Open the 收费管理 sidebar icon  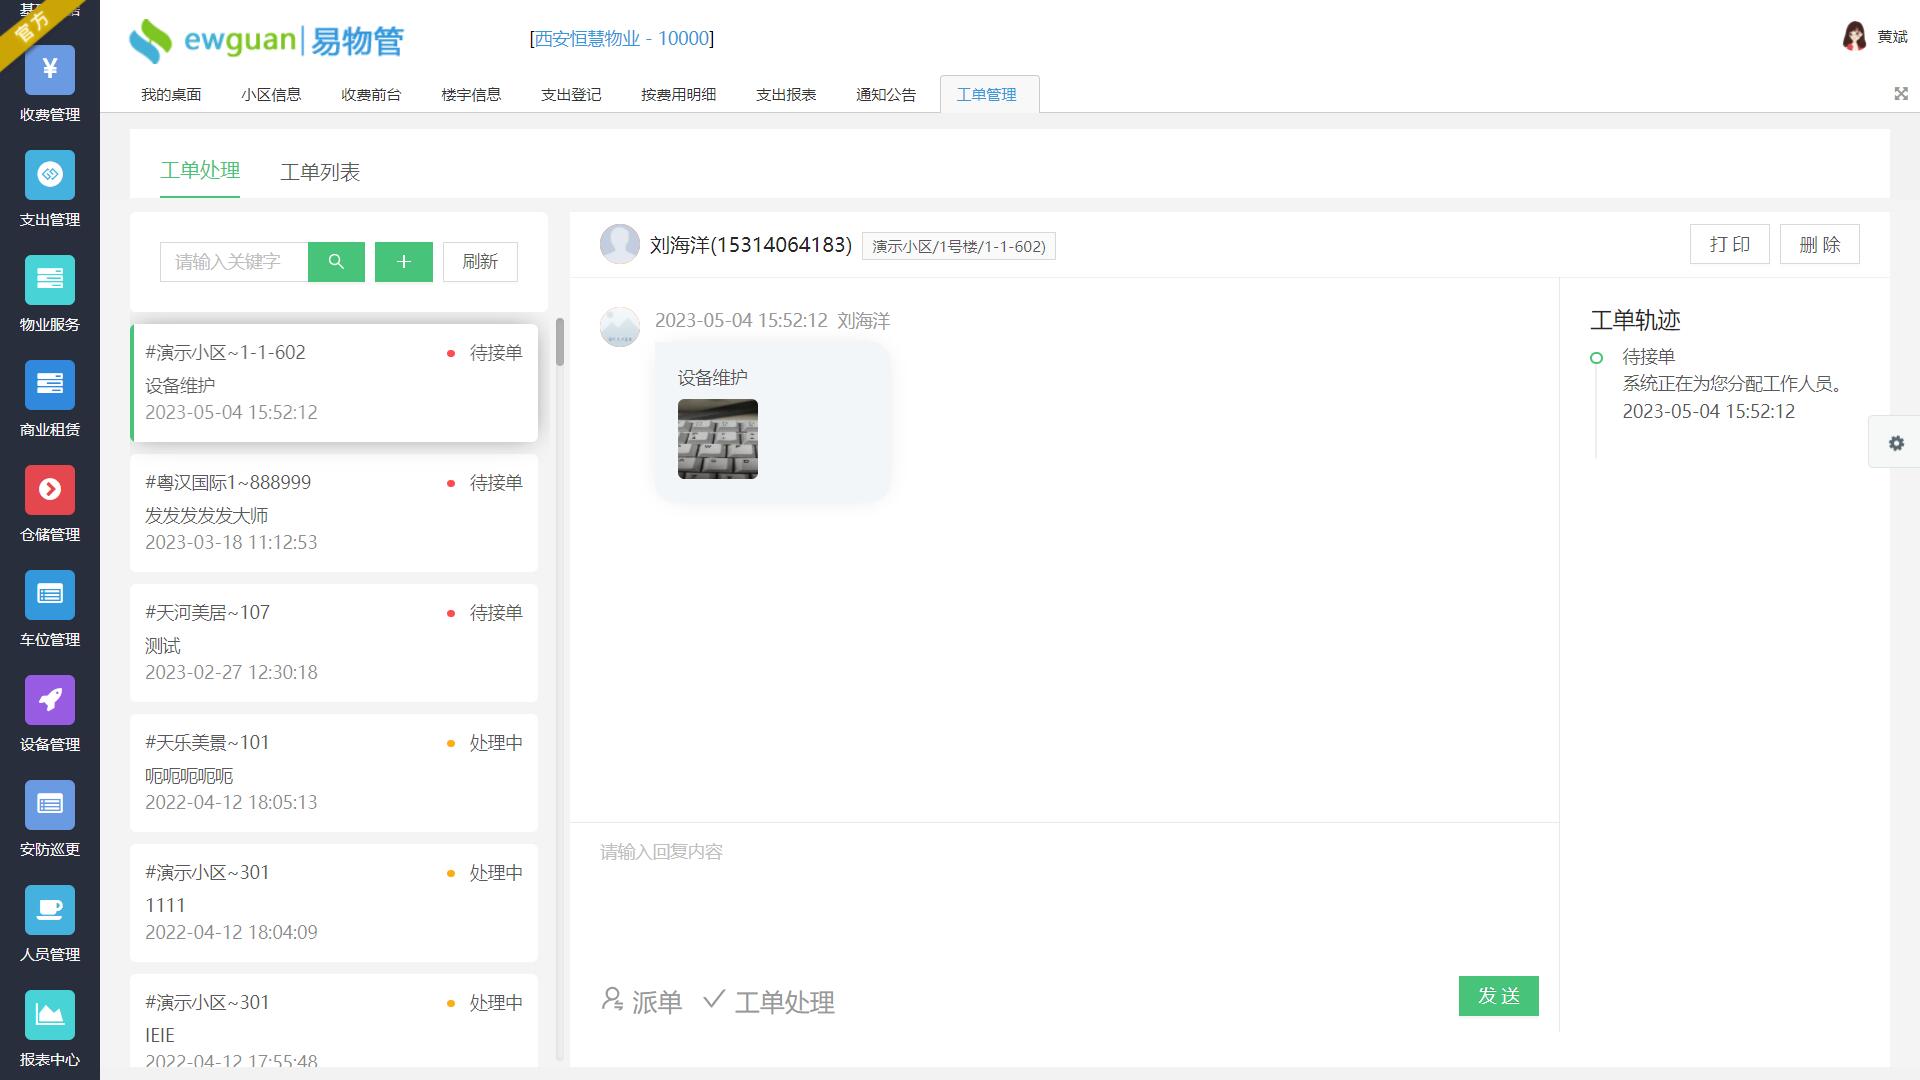point(49,70)
